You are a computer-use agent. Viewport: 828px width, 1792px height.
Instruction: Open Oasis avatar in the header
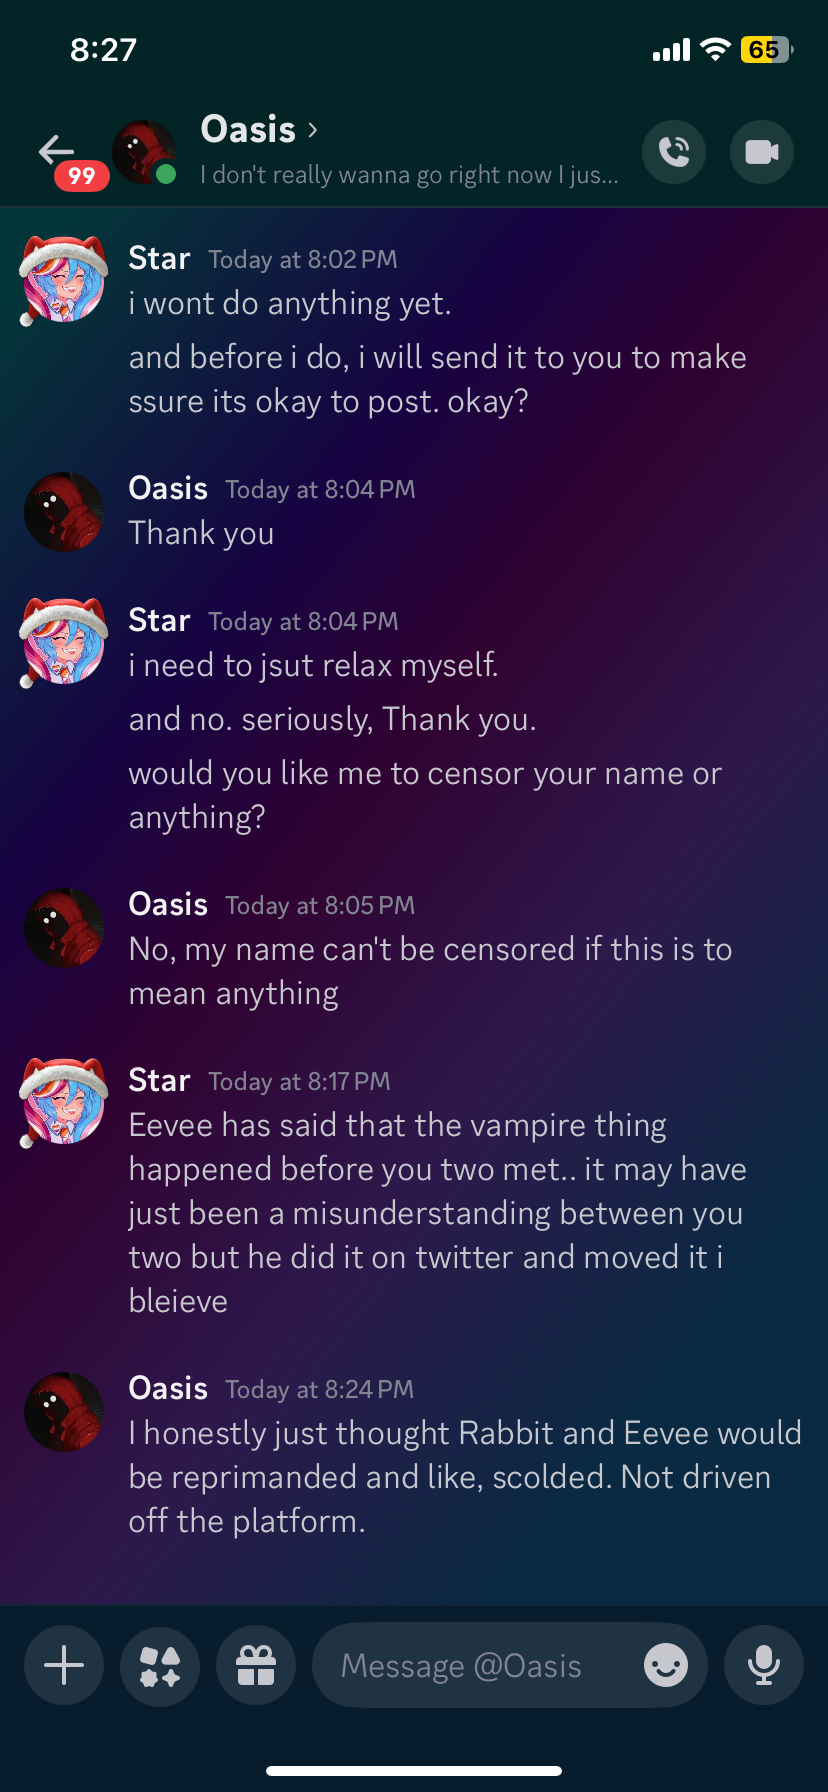pos(143,152)
